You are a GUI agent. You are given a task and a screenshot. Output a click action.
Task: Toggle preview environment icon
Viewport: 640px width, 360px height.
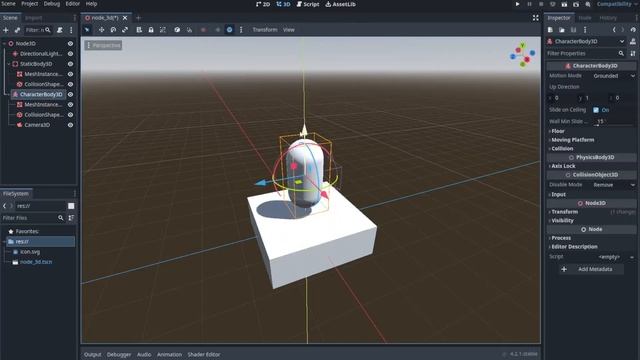tap(218, 30)
